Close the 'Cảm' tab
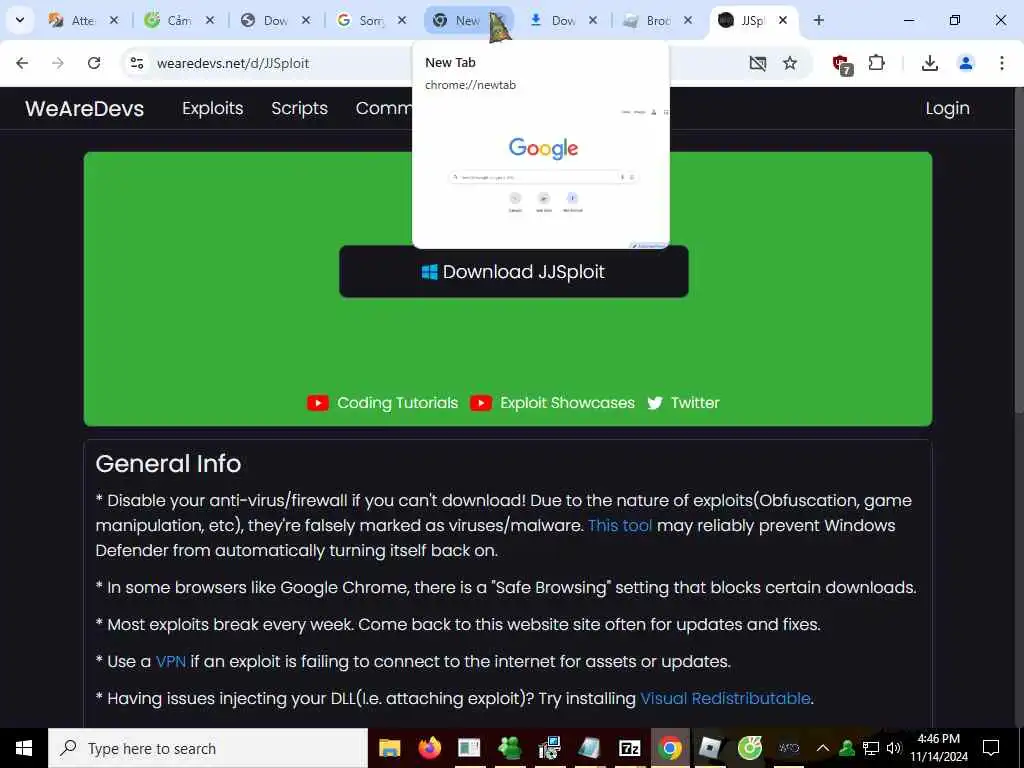The height and width of the screenshot is (768, 1024). tap(210, 20)
